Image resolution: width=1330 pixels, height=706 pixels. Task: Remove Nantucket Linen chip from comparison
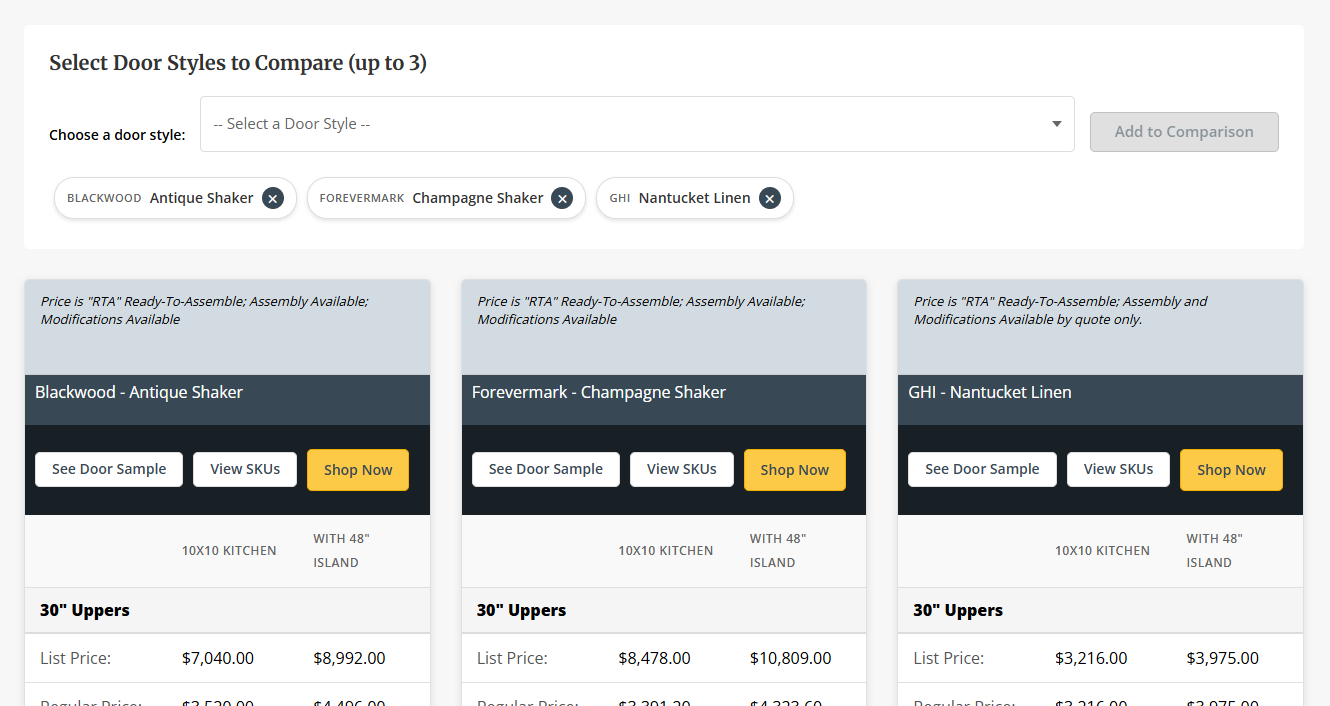point(769,198)
